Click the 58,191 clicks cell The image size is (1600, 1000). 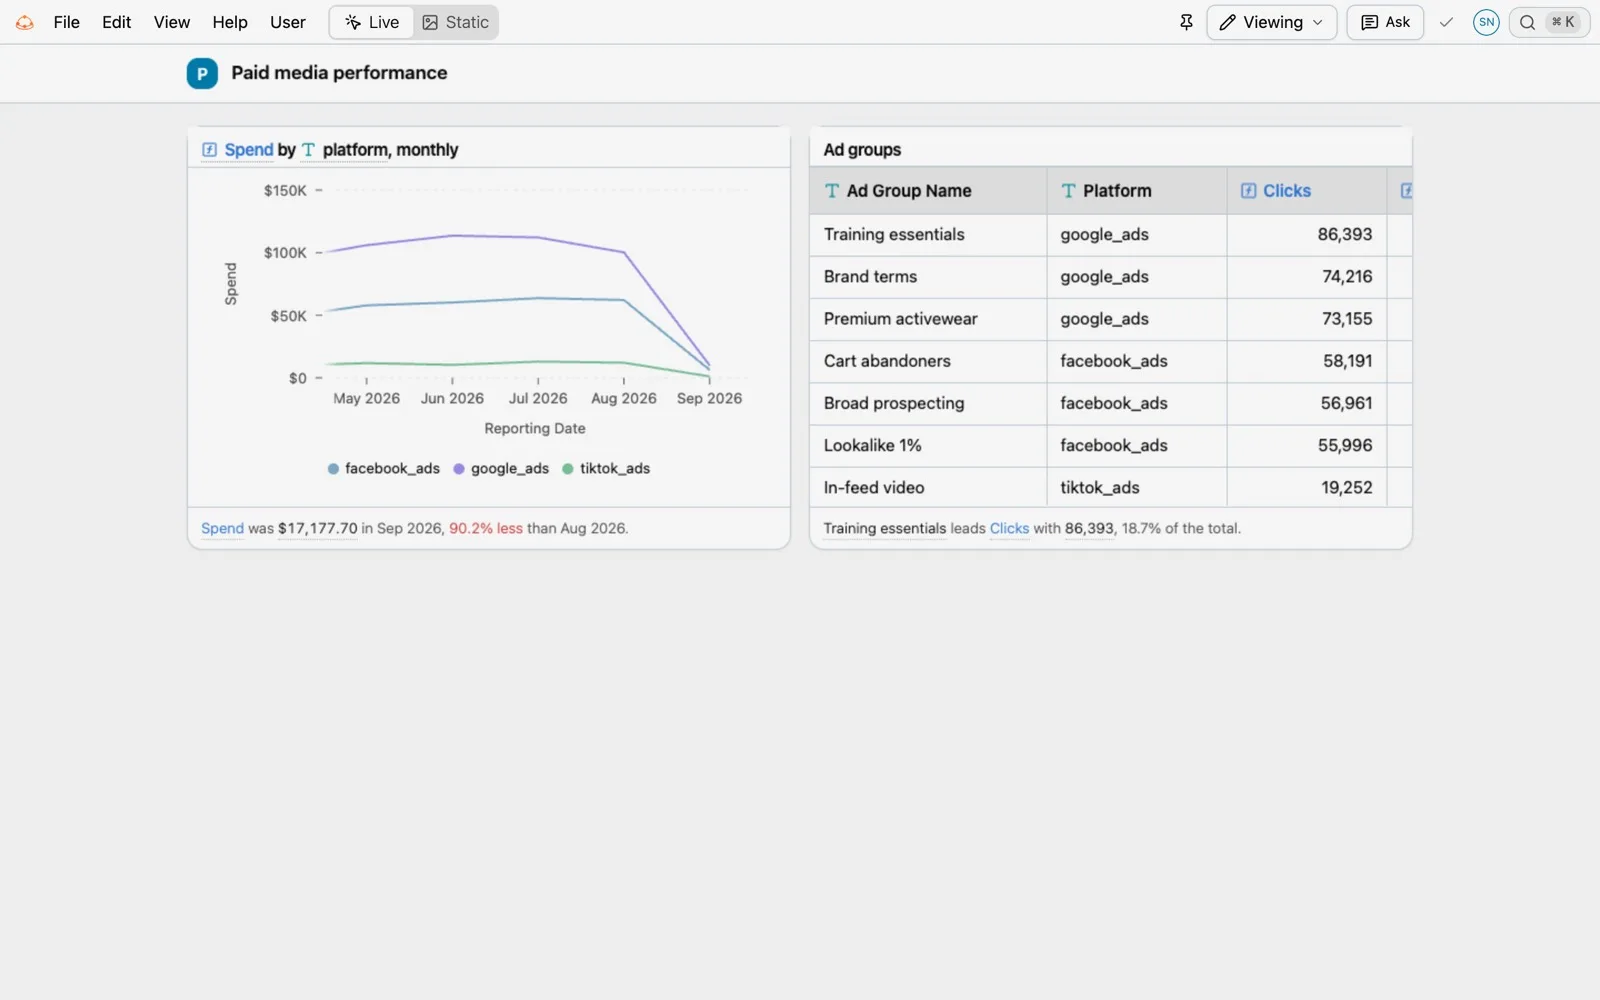pyautogui.click(x=1307, y=361)
